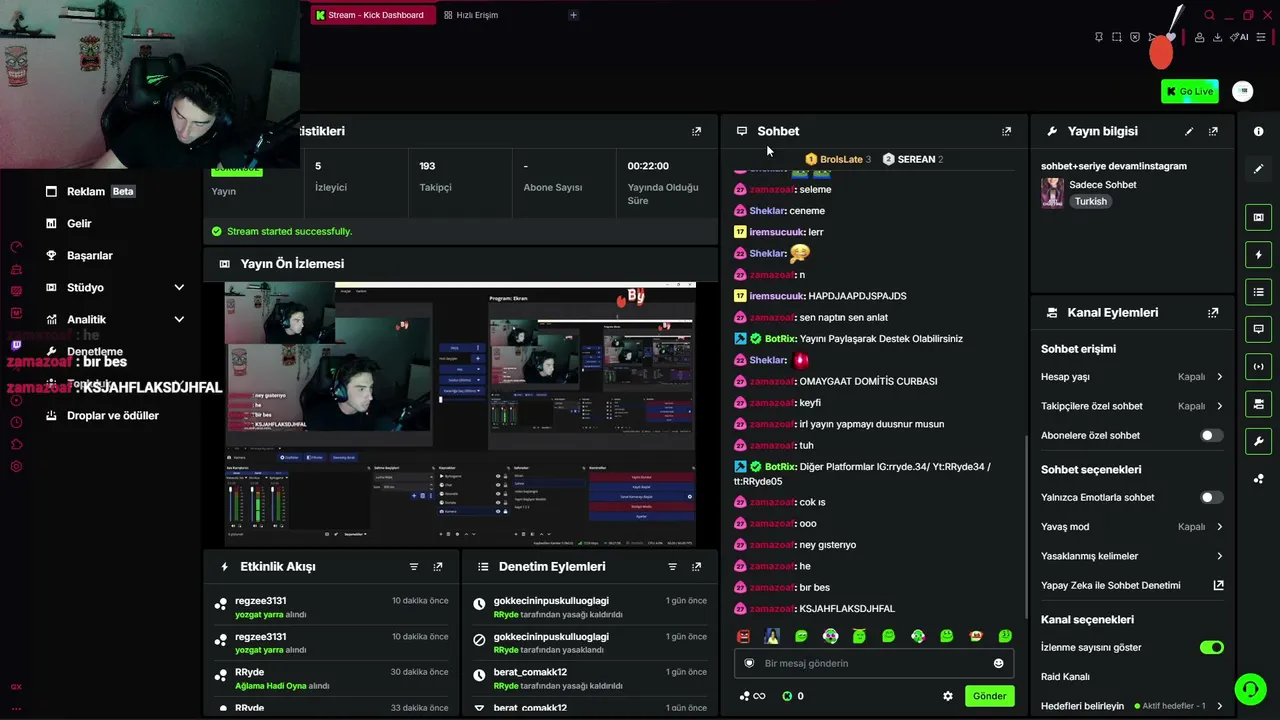Image resolution: width=1280 pixels, height=720 pixels.
Task: Open gokkecininpuskulluoglagi unban entry
Action: (590, 608)
